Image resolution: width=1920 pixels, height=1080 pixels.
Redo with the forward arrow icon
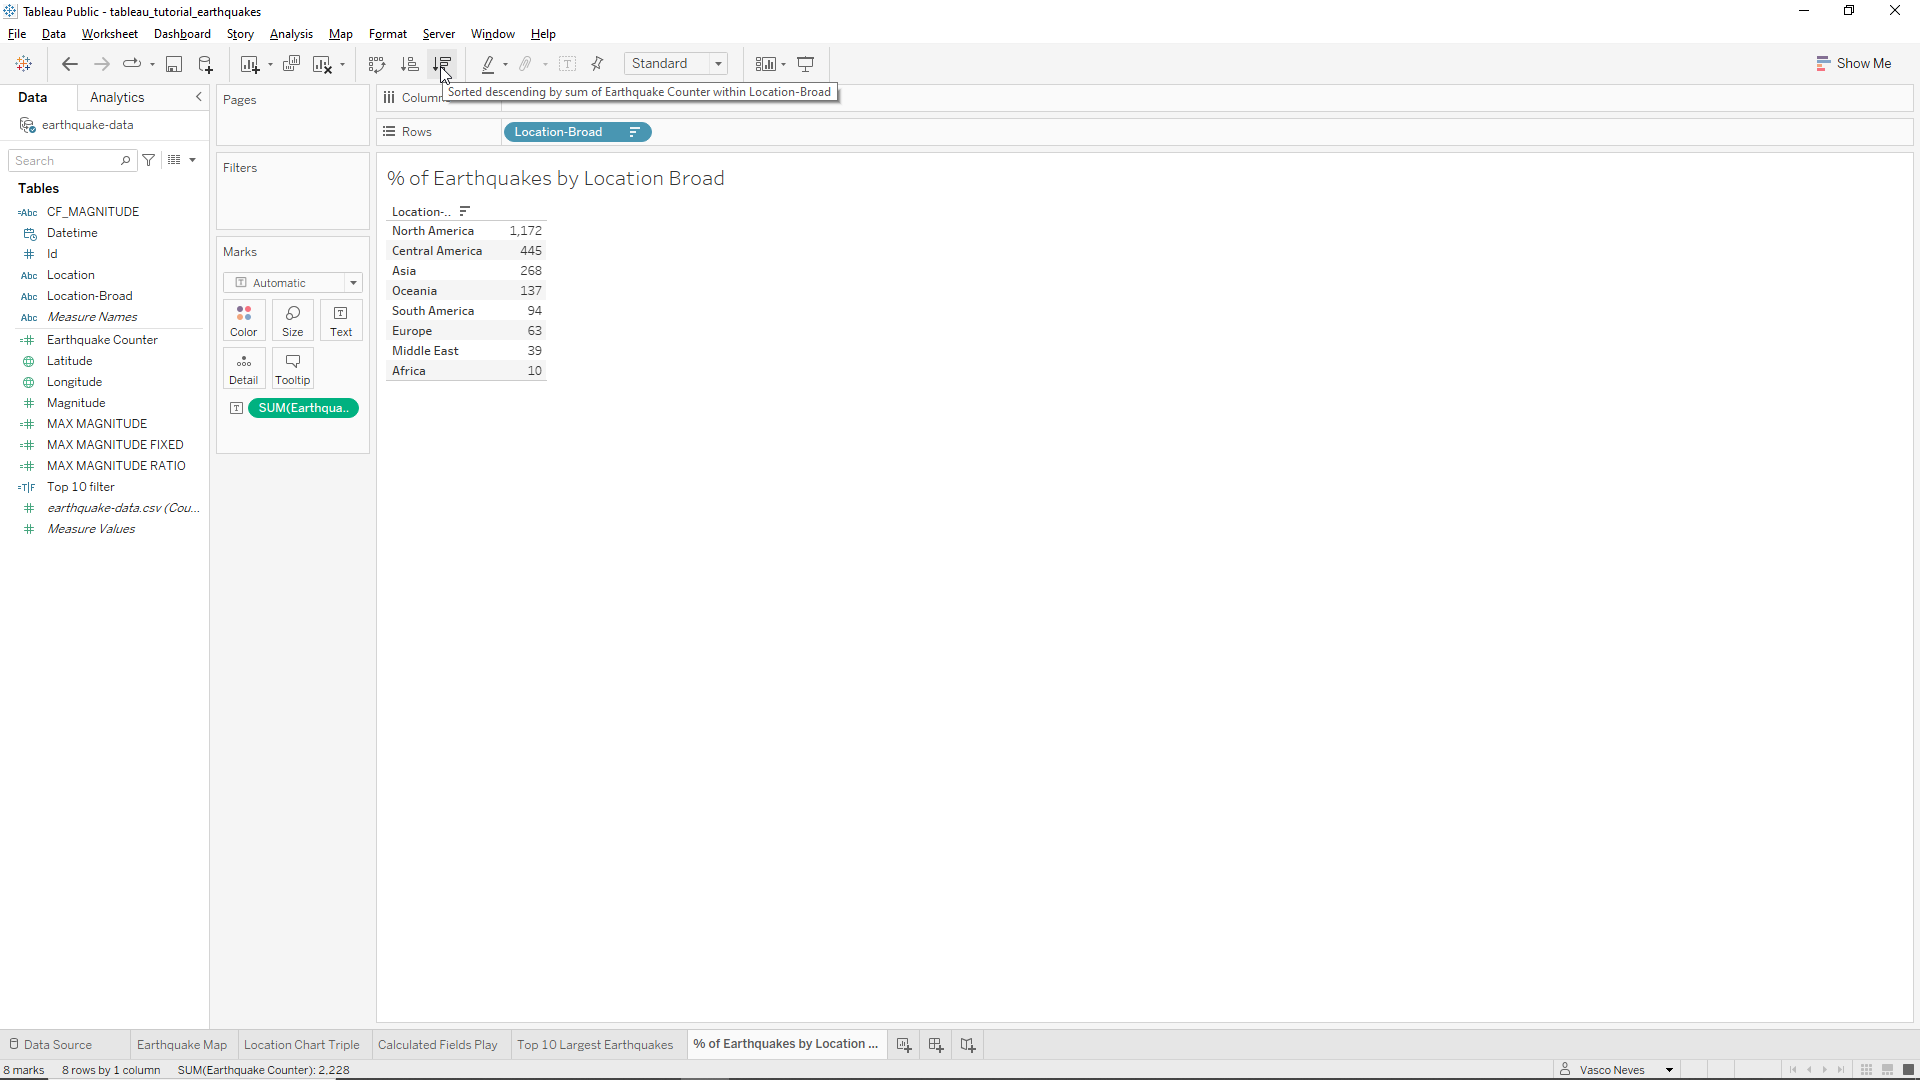(x=101, y=64)
